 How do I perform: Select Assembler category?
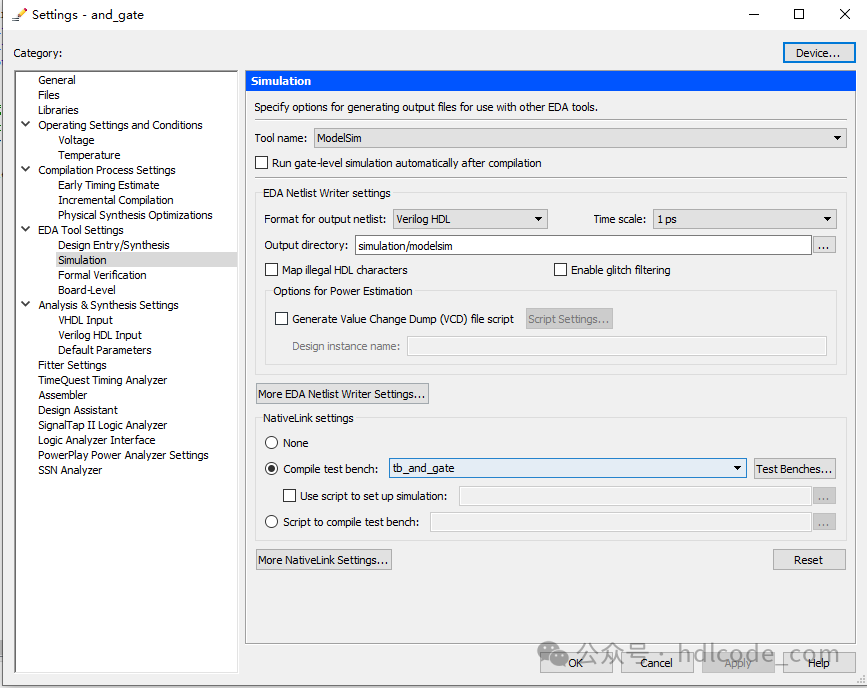pos(62,395)
